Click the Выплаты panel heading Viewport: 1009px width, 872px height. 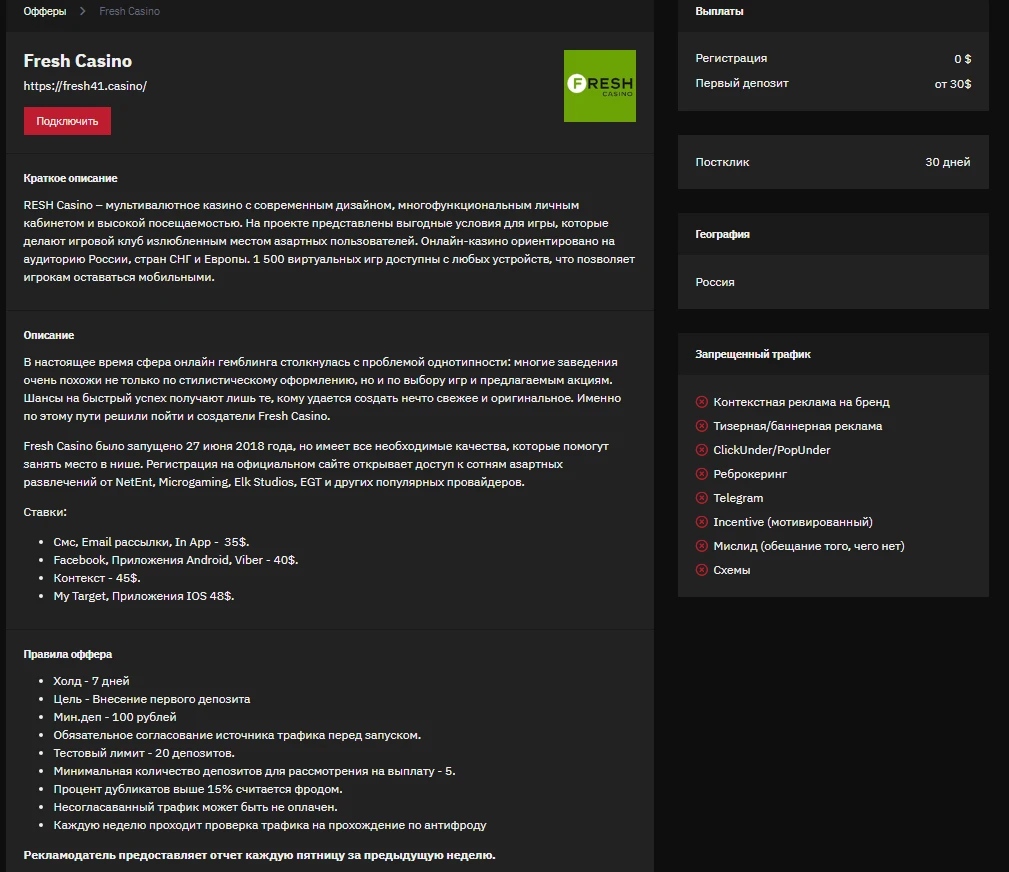[719, 11]
